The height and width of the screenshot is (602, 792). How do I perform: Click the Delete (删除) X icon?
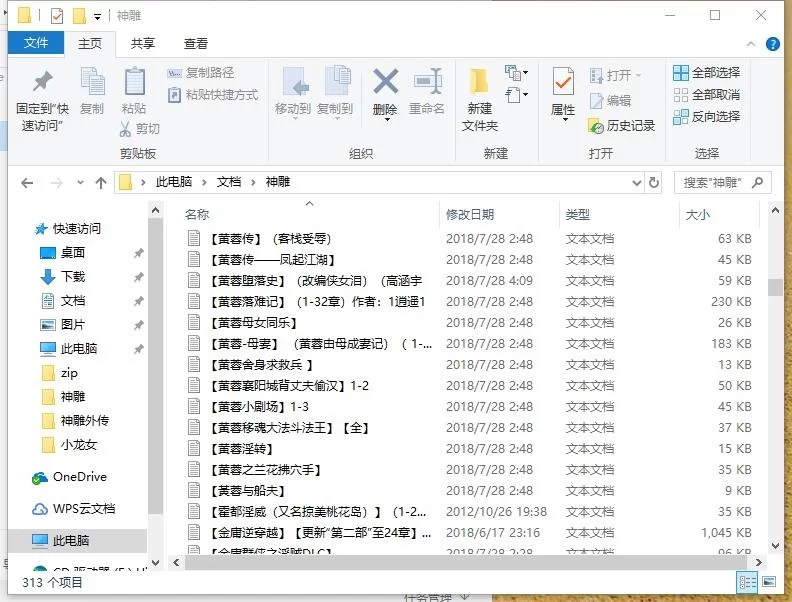tap(385, 81)
